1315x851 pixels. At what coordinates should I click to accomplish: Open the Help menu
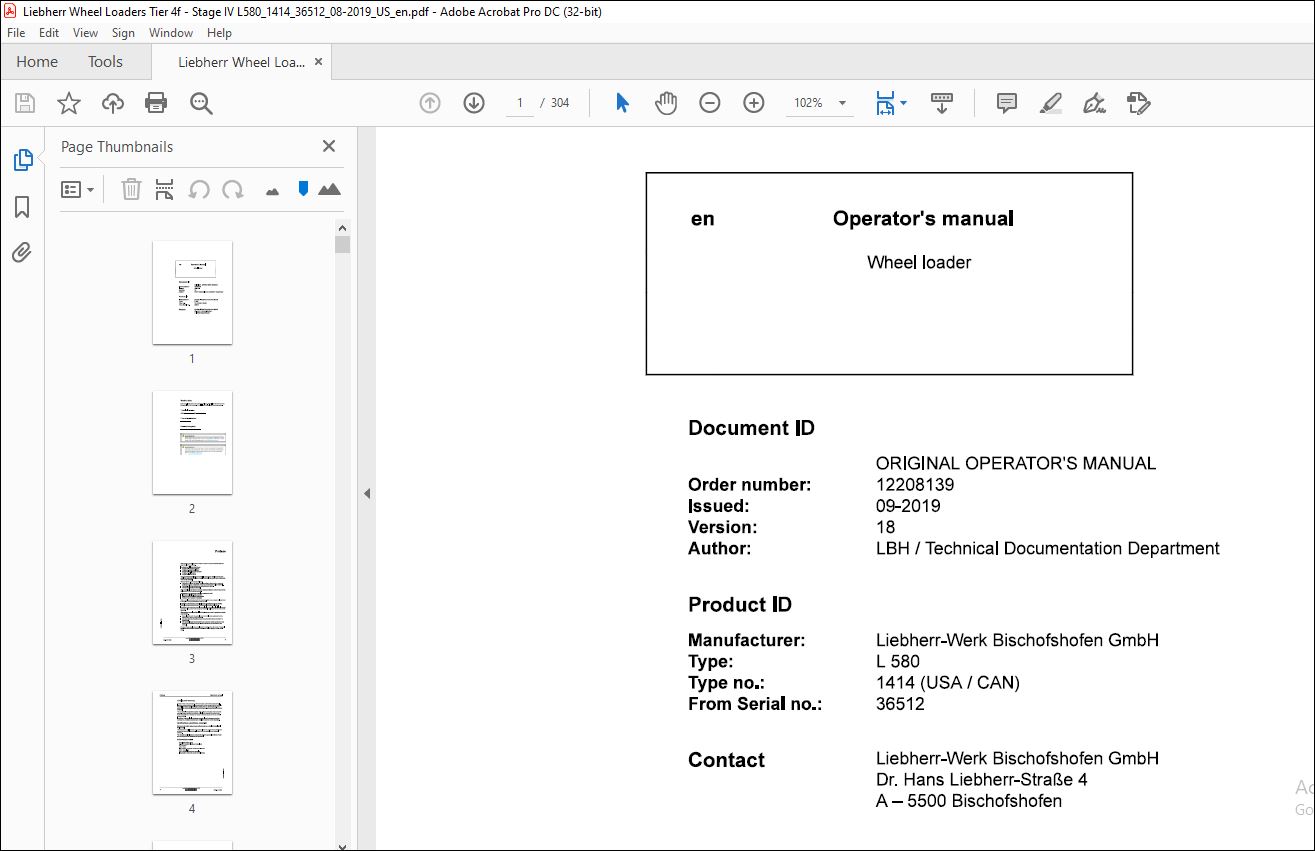[219, 33]
